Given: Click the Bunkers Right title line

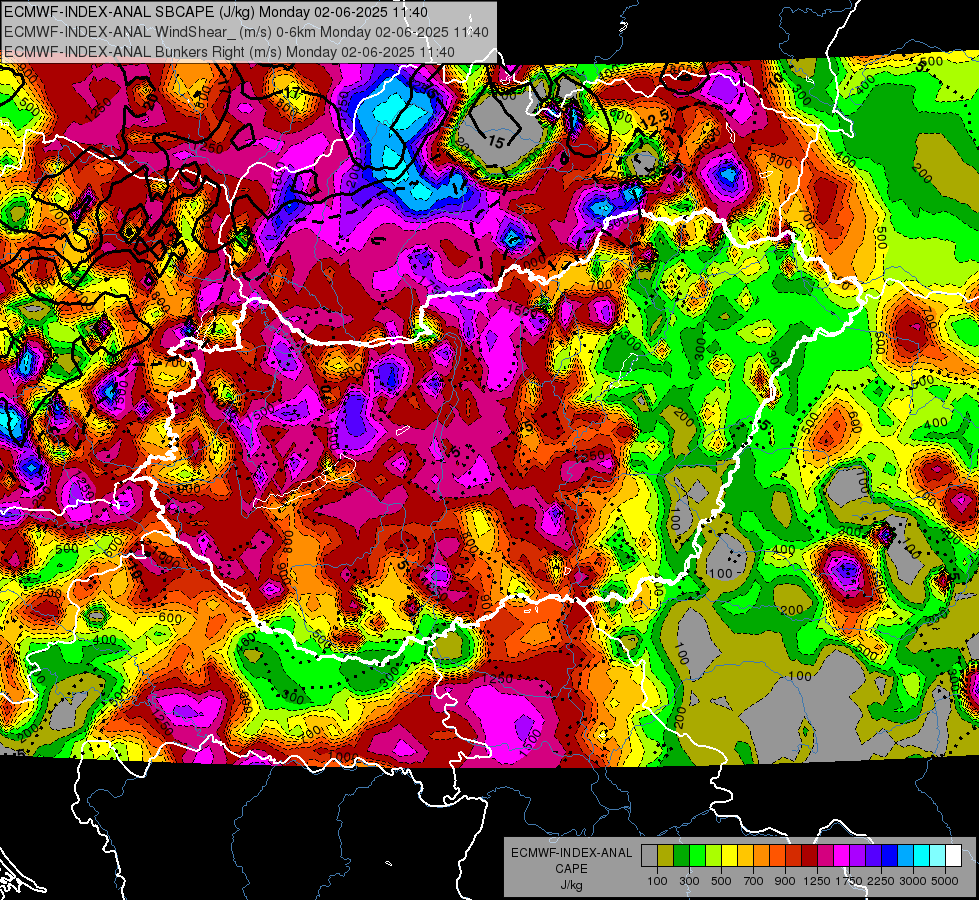Looking at the screenshot, I should [x=229, y=52].
